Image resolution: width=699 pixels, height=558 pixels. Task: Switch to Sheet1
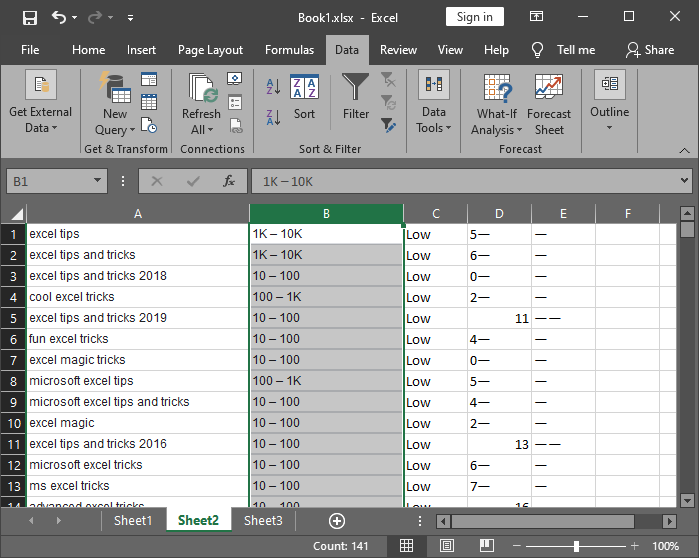[133, 521]
